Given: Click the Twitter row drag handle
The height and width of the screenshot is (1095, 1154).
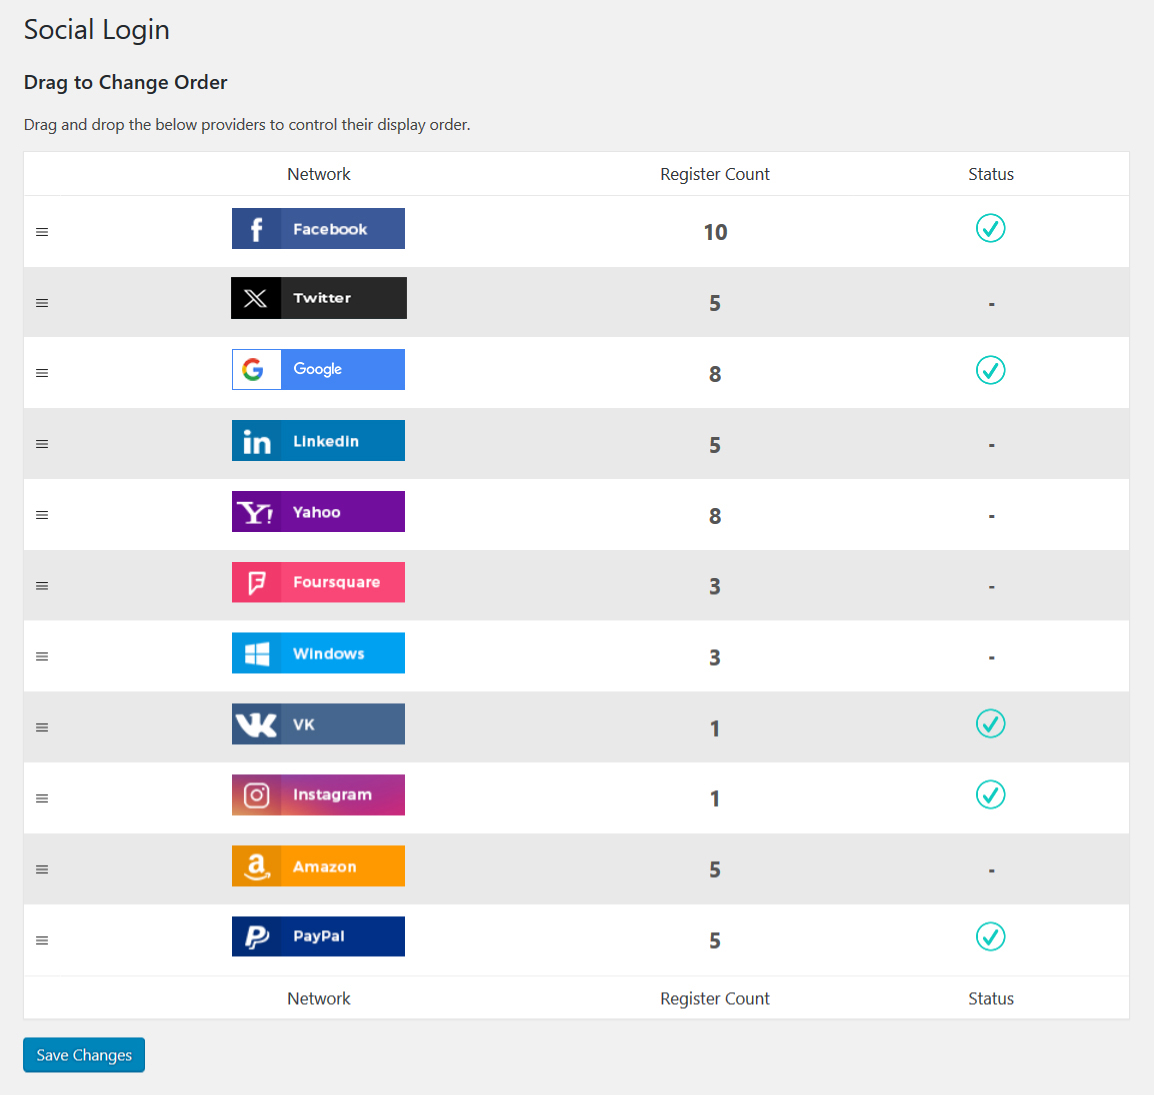Looking at the screenshot, I should tap(42, 302).
